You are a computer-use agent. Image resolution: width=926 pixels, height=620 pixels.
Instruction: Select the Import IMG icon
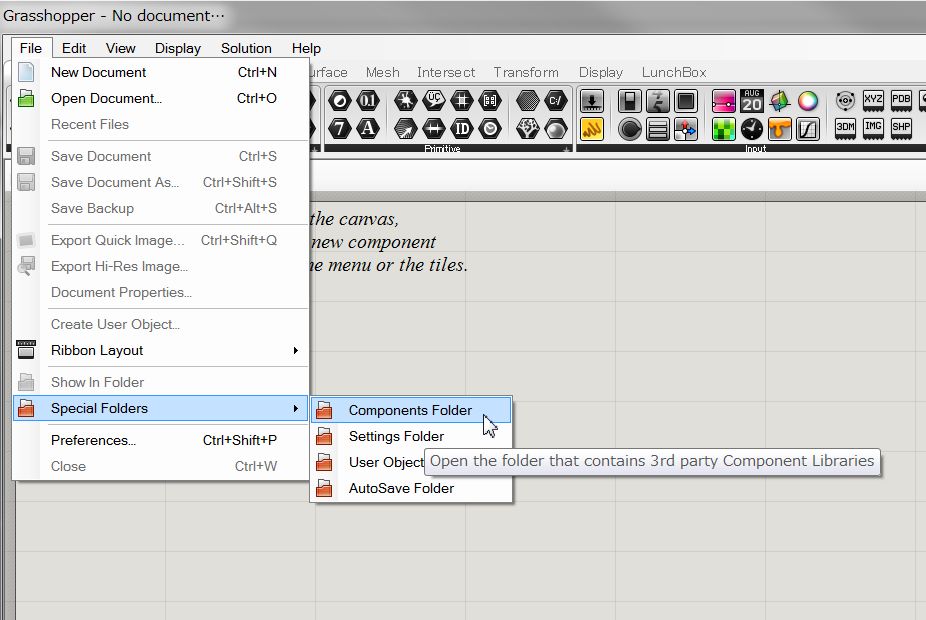[873, 128]
